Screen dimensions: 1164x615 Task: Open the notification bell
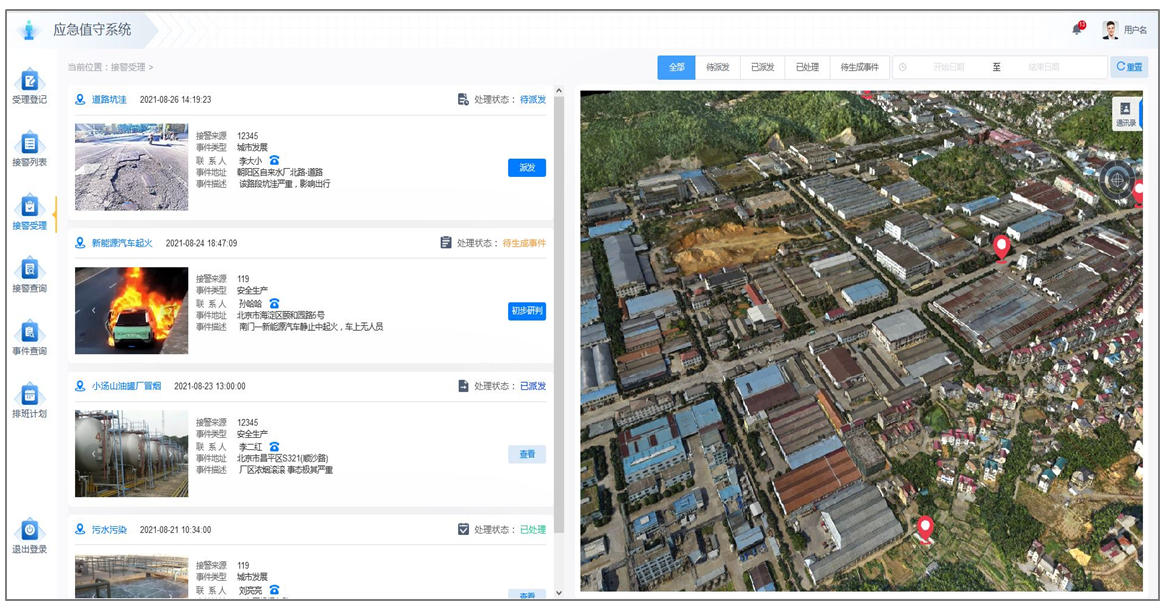point(1077,29)
